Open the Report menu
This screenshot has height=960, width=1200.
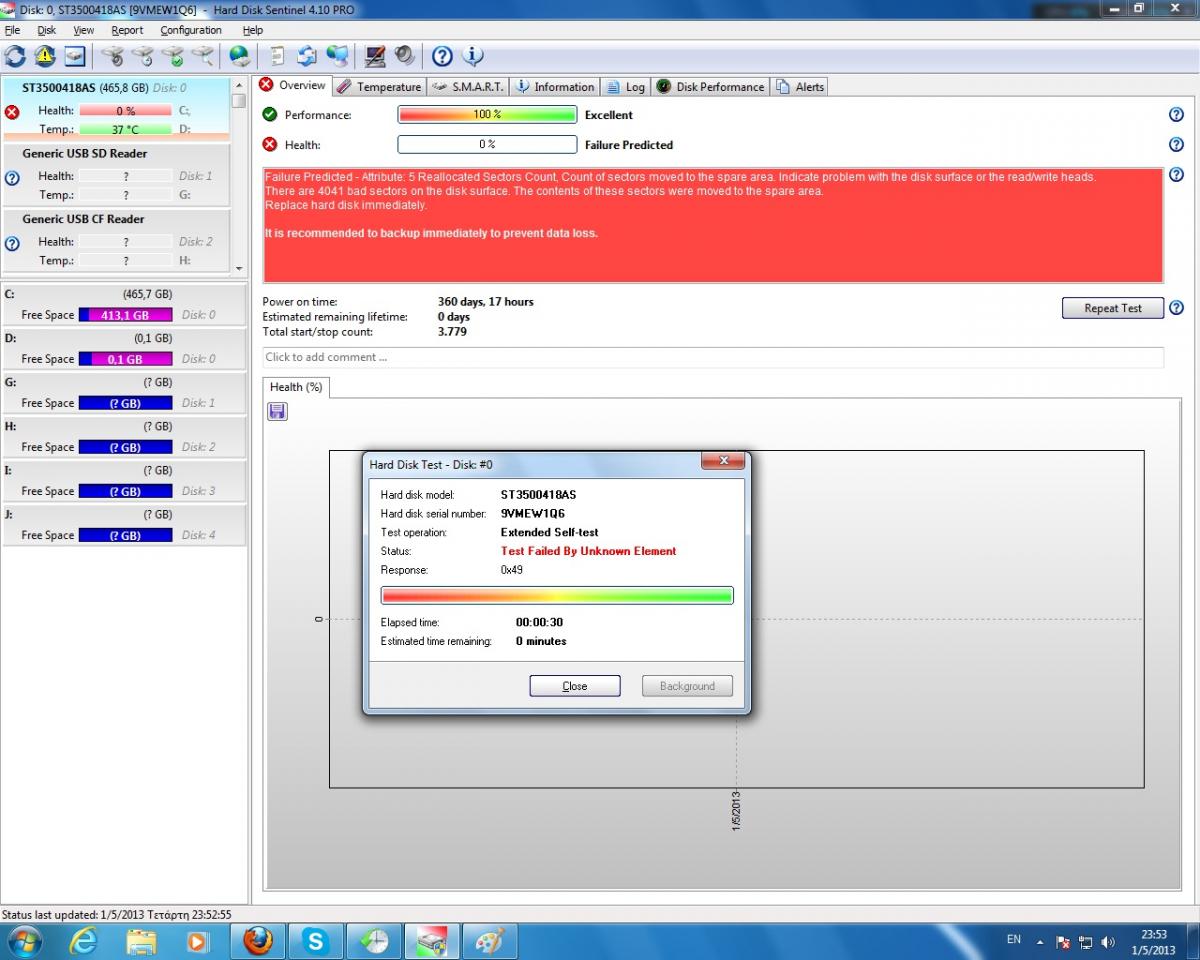tap(127, 30)
